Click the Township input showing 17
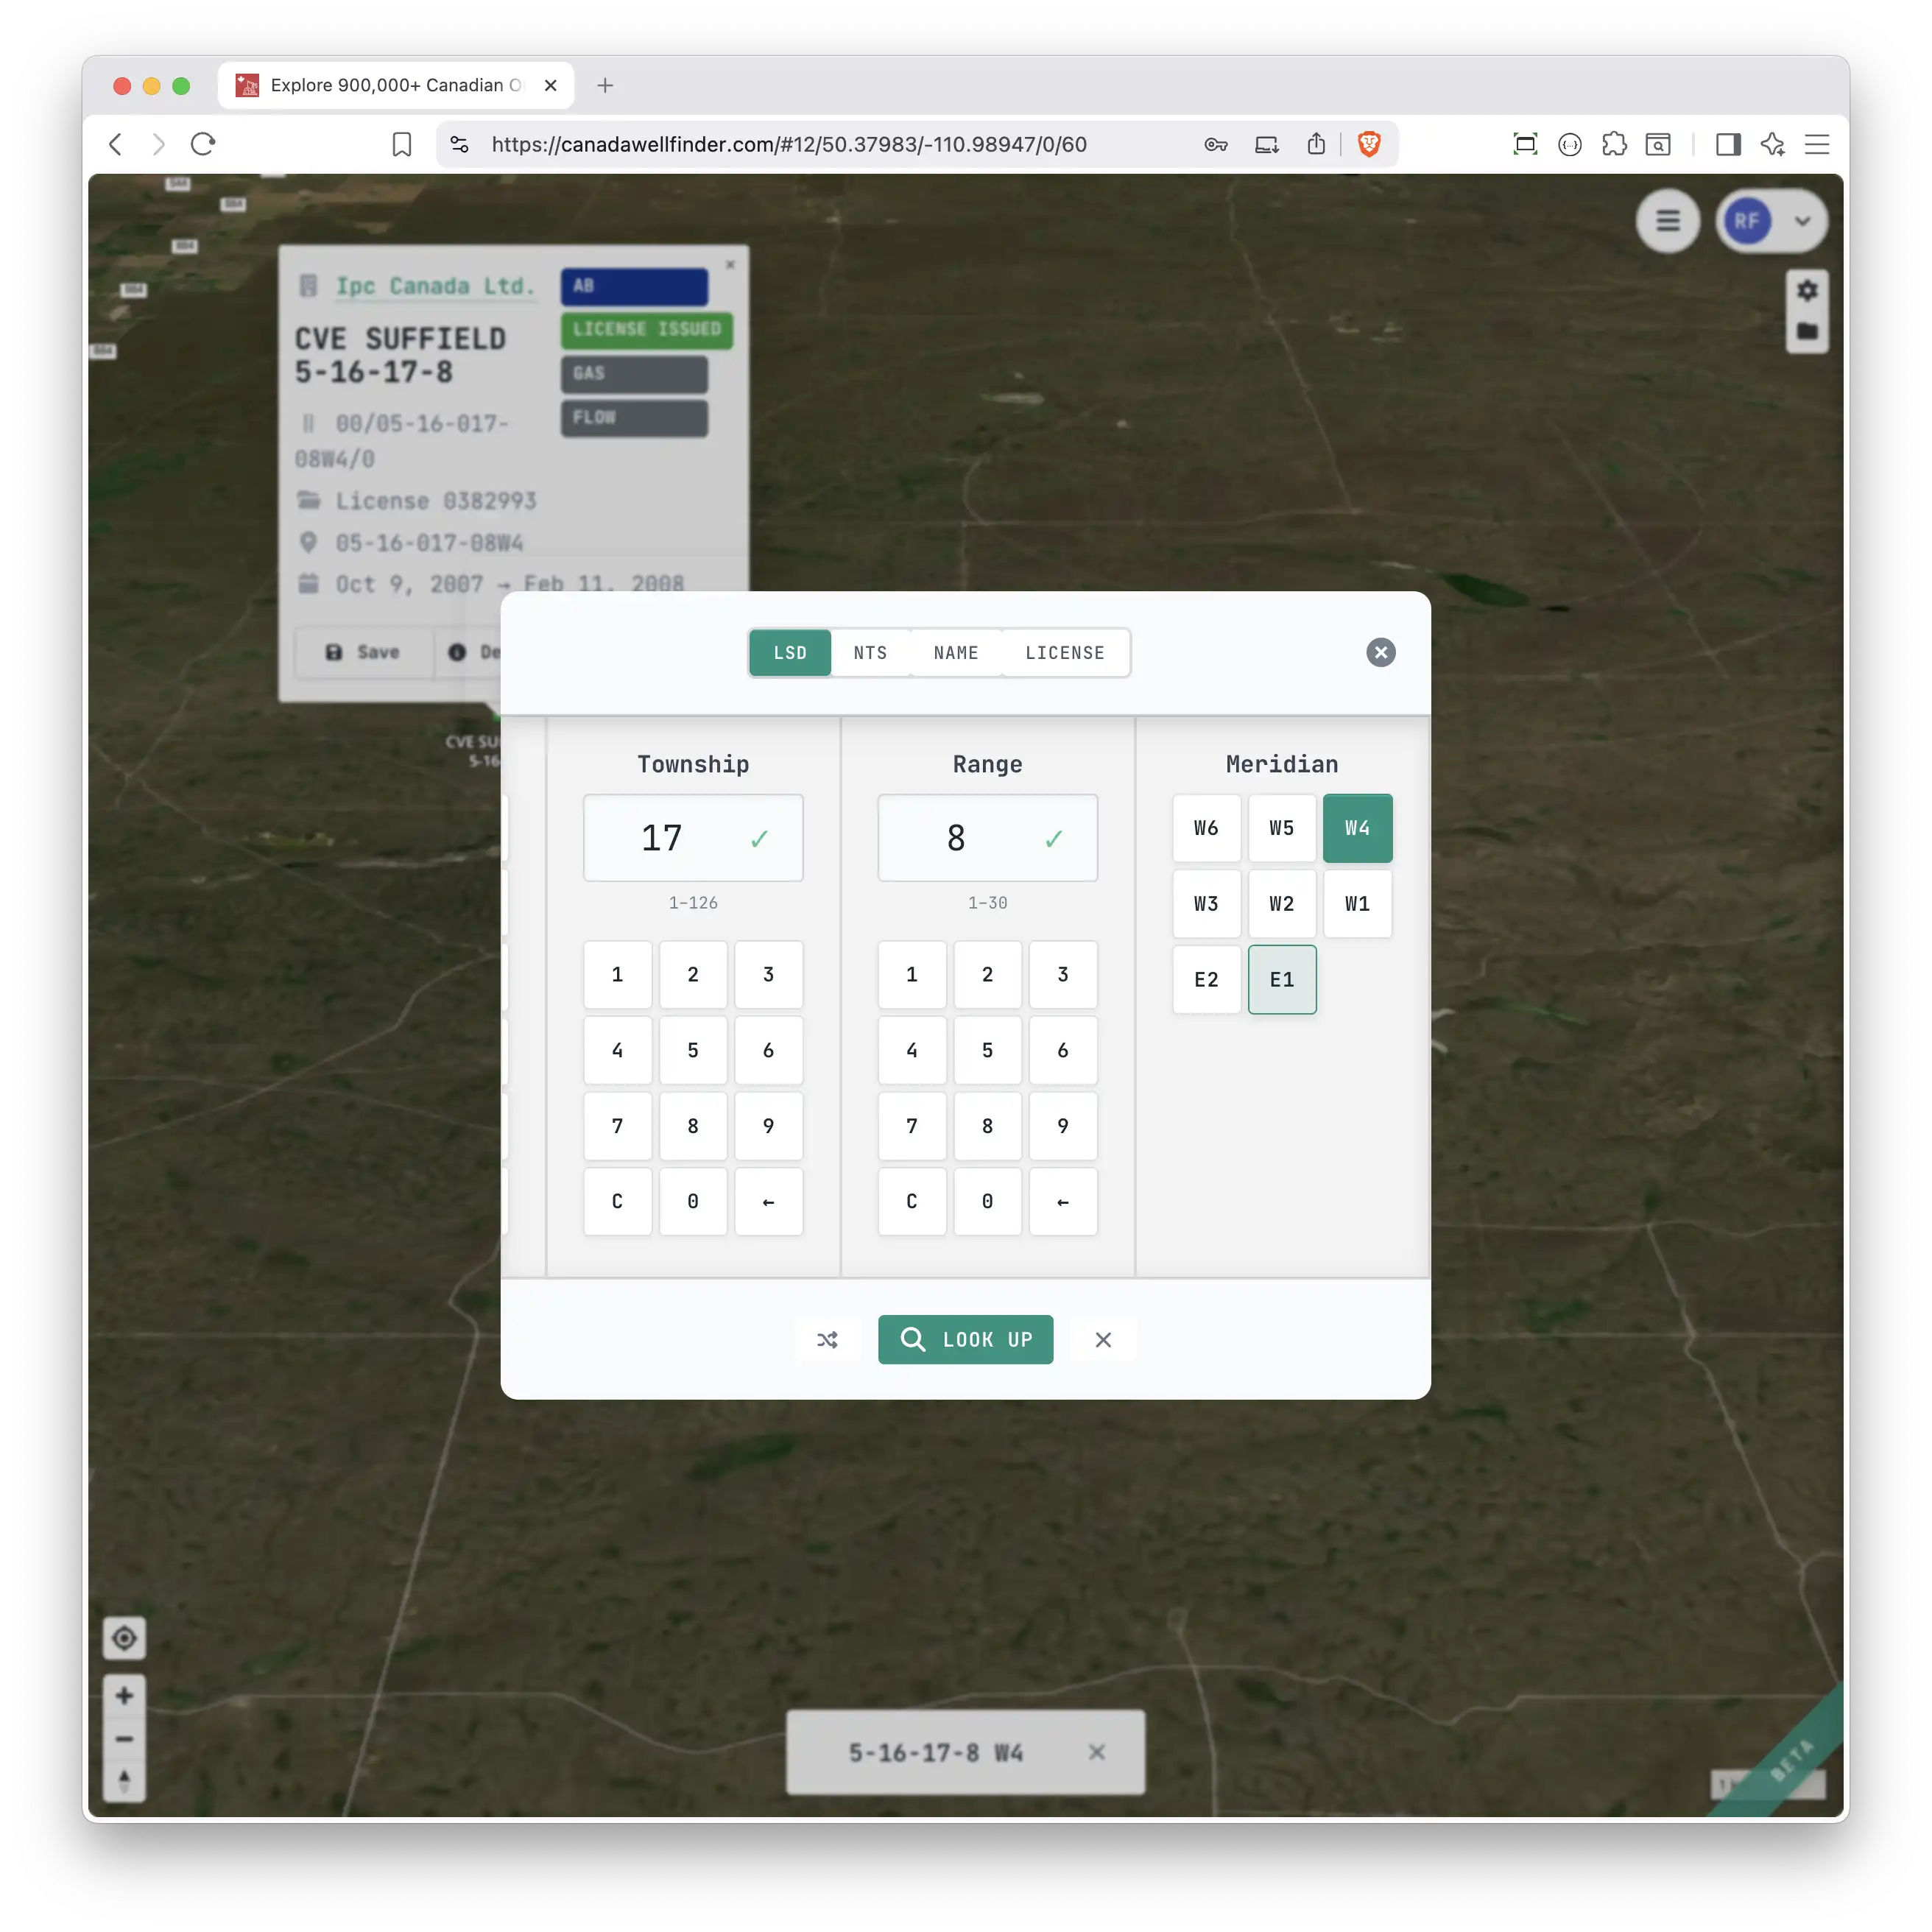The image size is (1932, 1932). coord(693,838)
